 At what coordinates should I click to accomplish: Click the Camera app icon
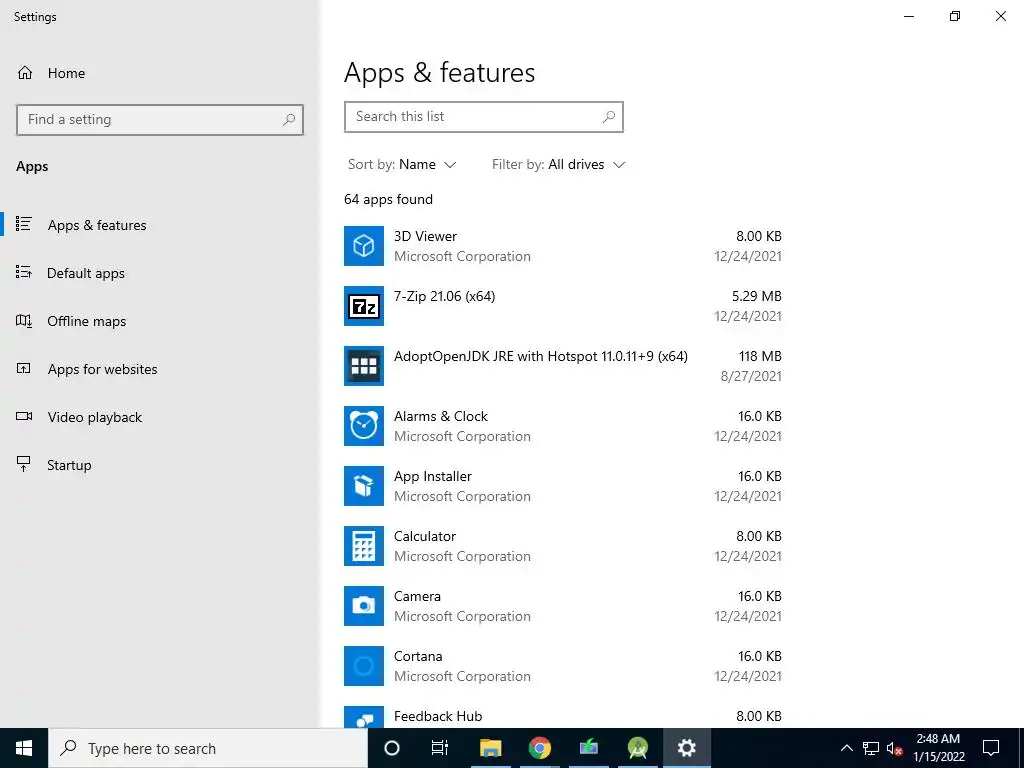click(364, 607)
